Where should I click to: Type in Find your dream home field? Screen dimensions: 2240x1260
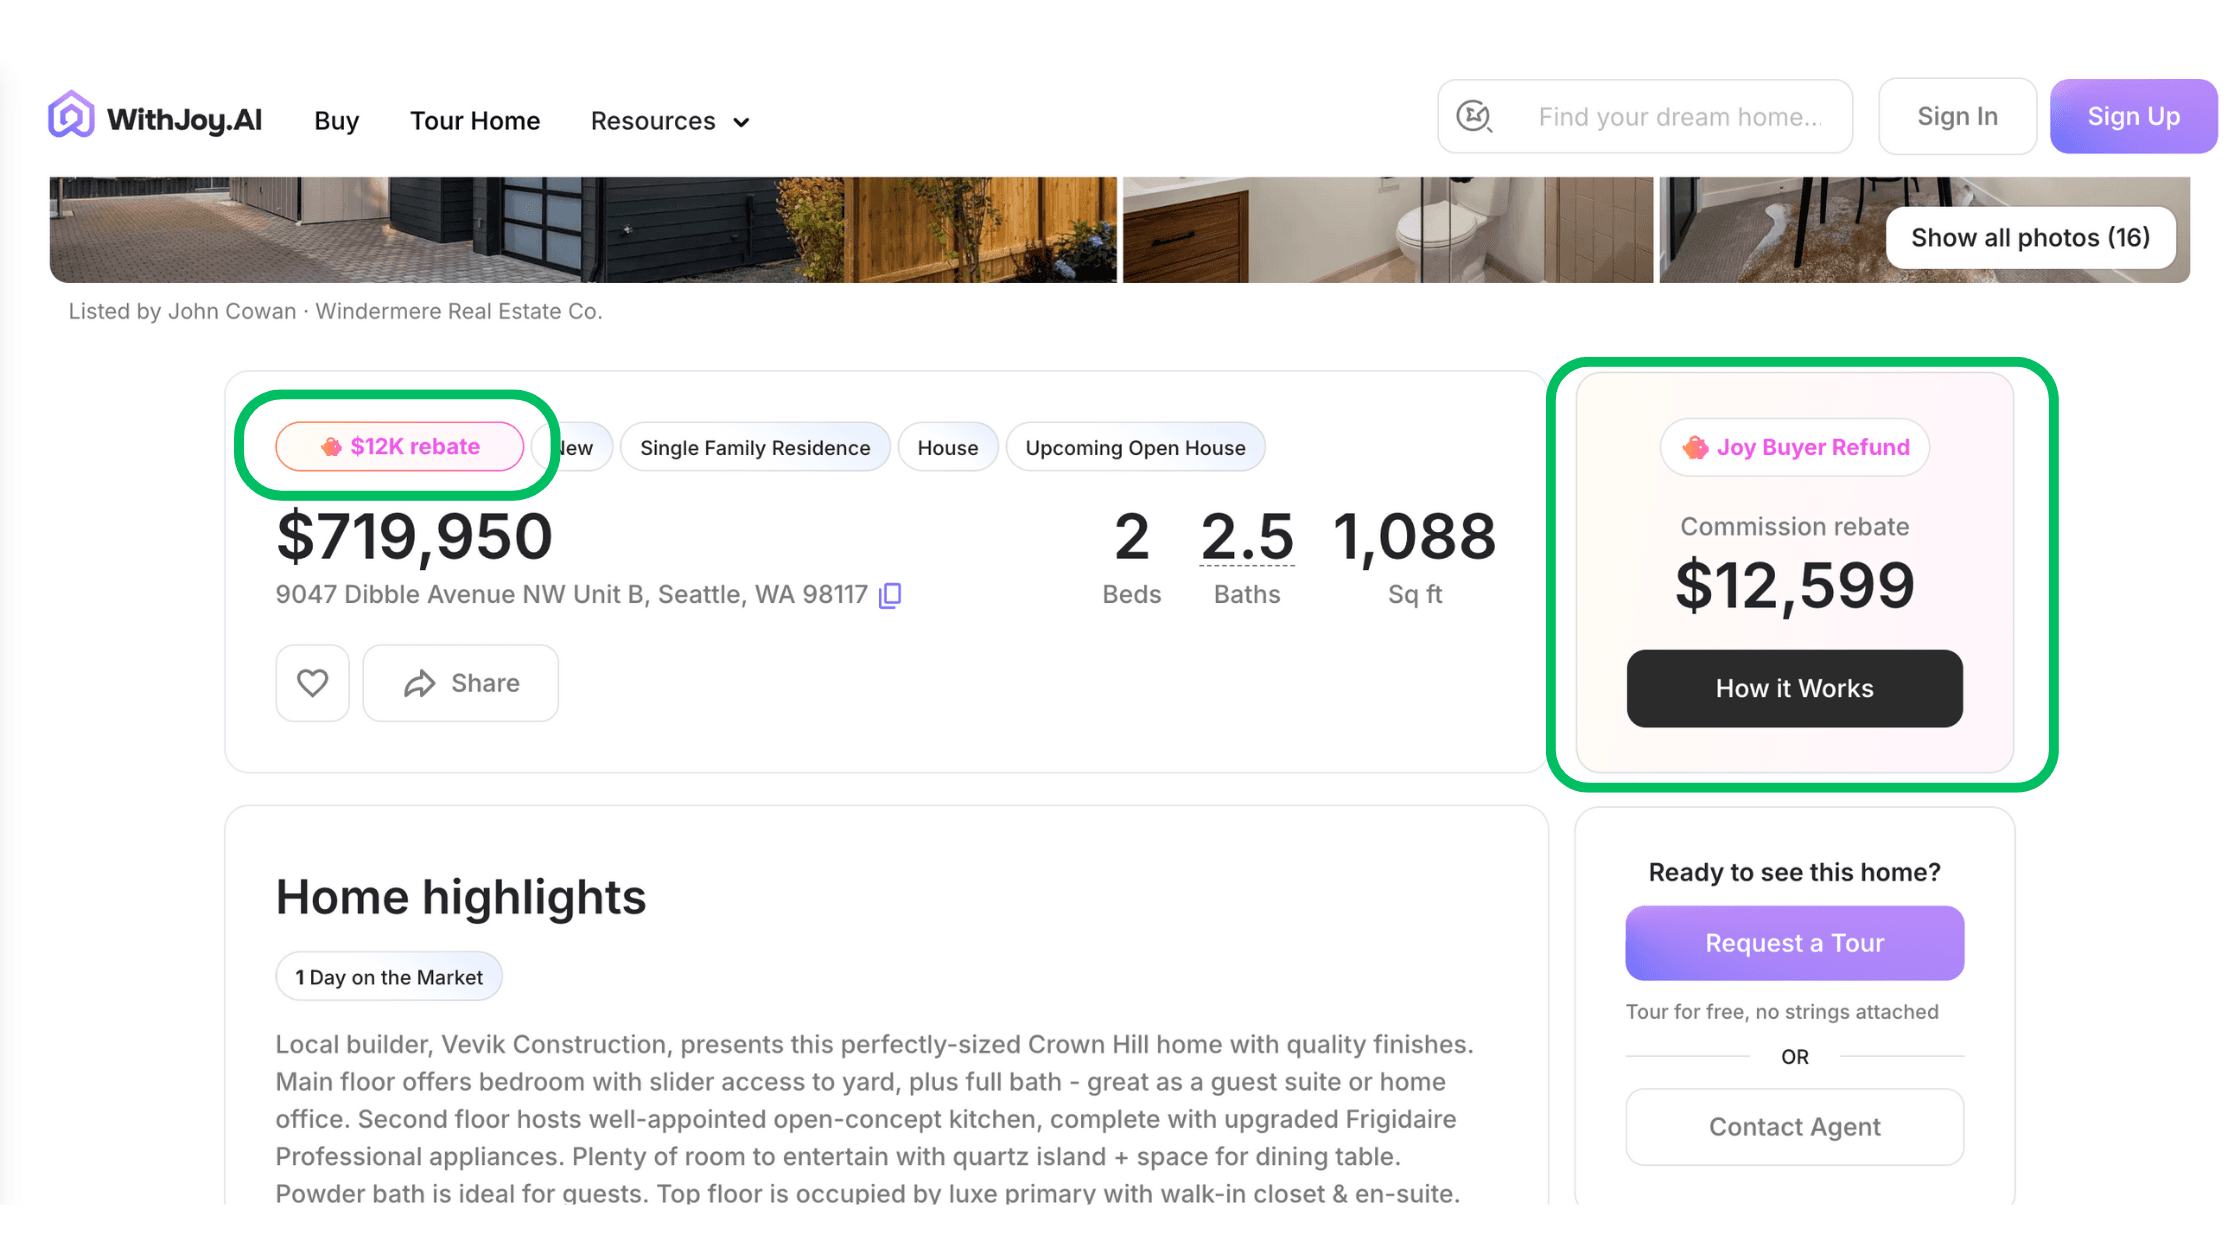[x=1680, y=117]
